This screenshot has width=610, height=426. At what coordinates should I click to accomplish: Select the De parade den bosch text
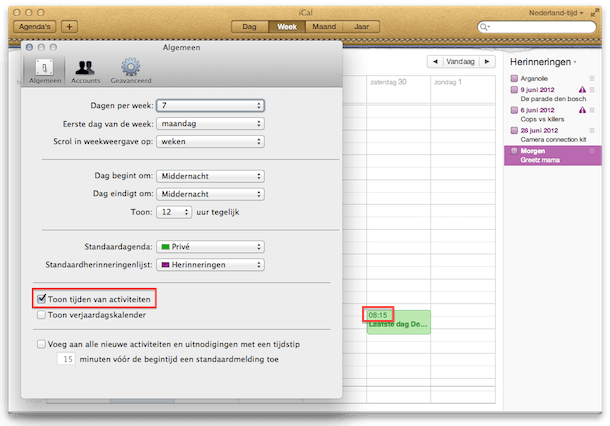coord(553,99)
